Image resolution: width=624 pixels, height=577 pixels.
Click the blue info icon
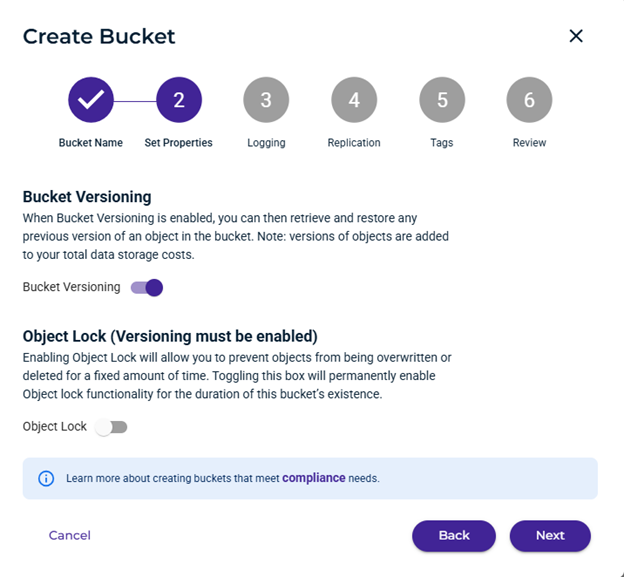[46, 478]
